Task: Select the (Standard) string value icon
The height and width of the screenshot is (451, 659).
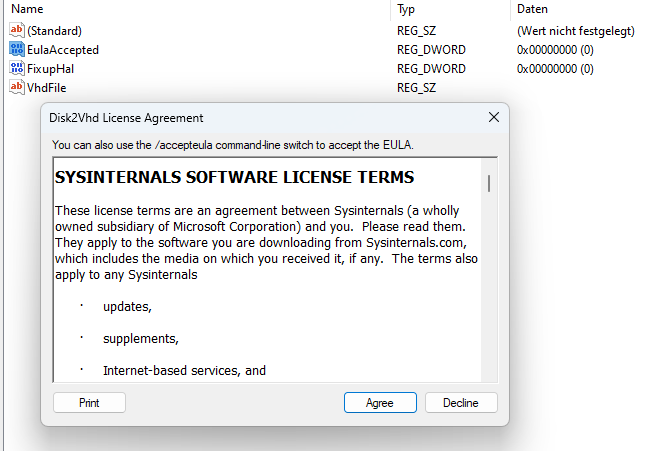Action: coord(16,30)
